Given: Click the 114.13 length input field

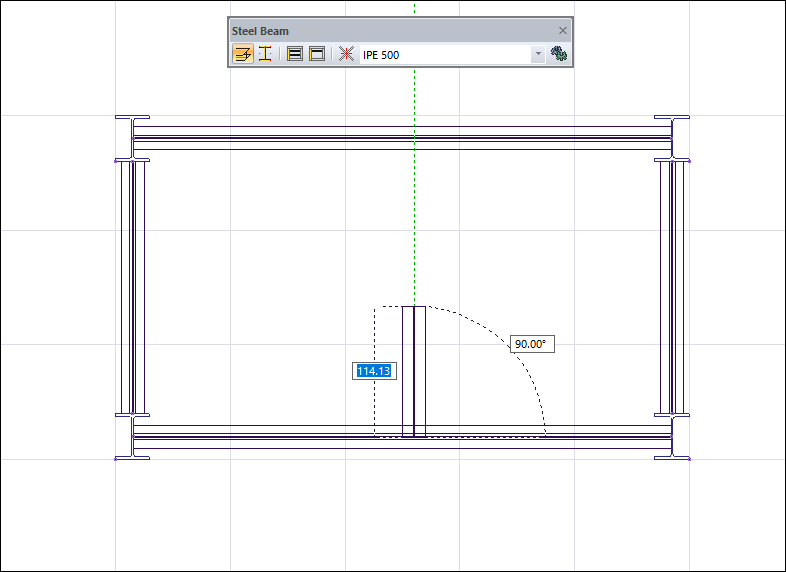Looking at the screenshot, I should (374, 371).
